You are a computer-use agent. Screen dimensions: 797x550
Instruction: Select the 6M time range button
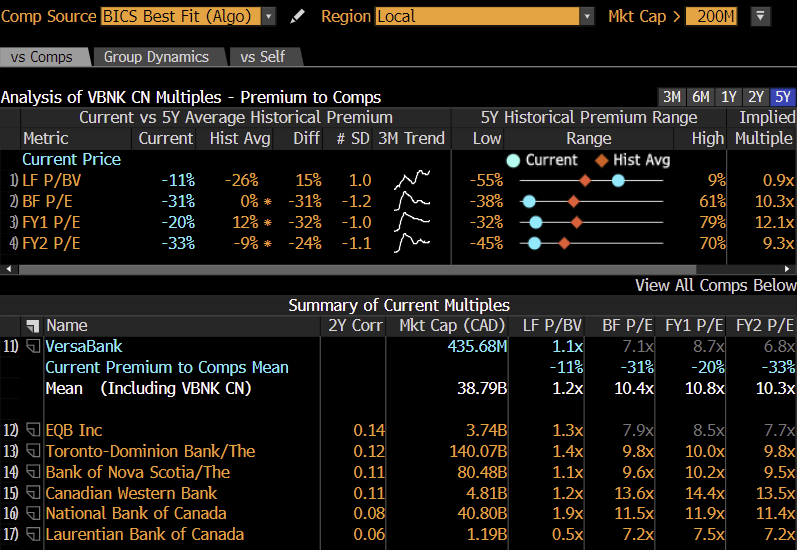tap(700, 97)
